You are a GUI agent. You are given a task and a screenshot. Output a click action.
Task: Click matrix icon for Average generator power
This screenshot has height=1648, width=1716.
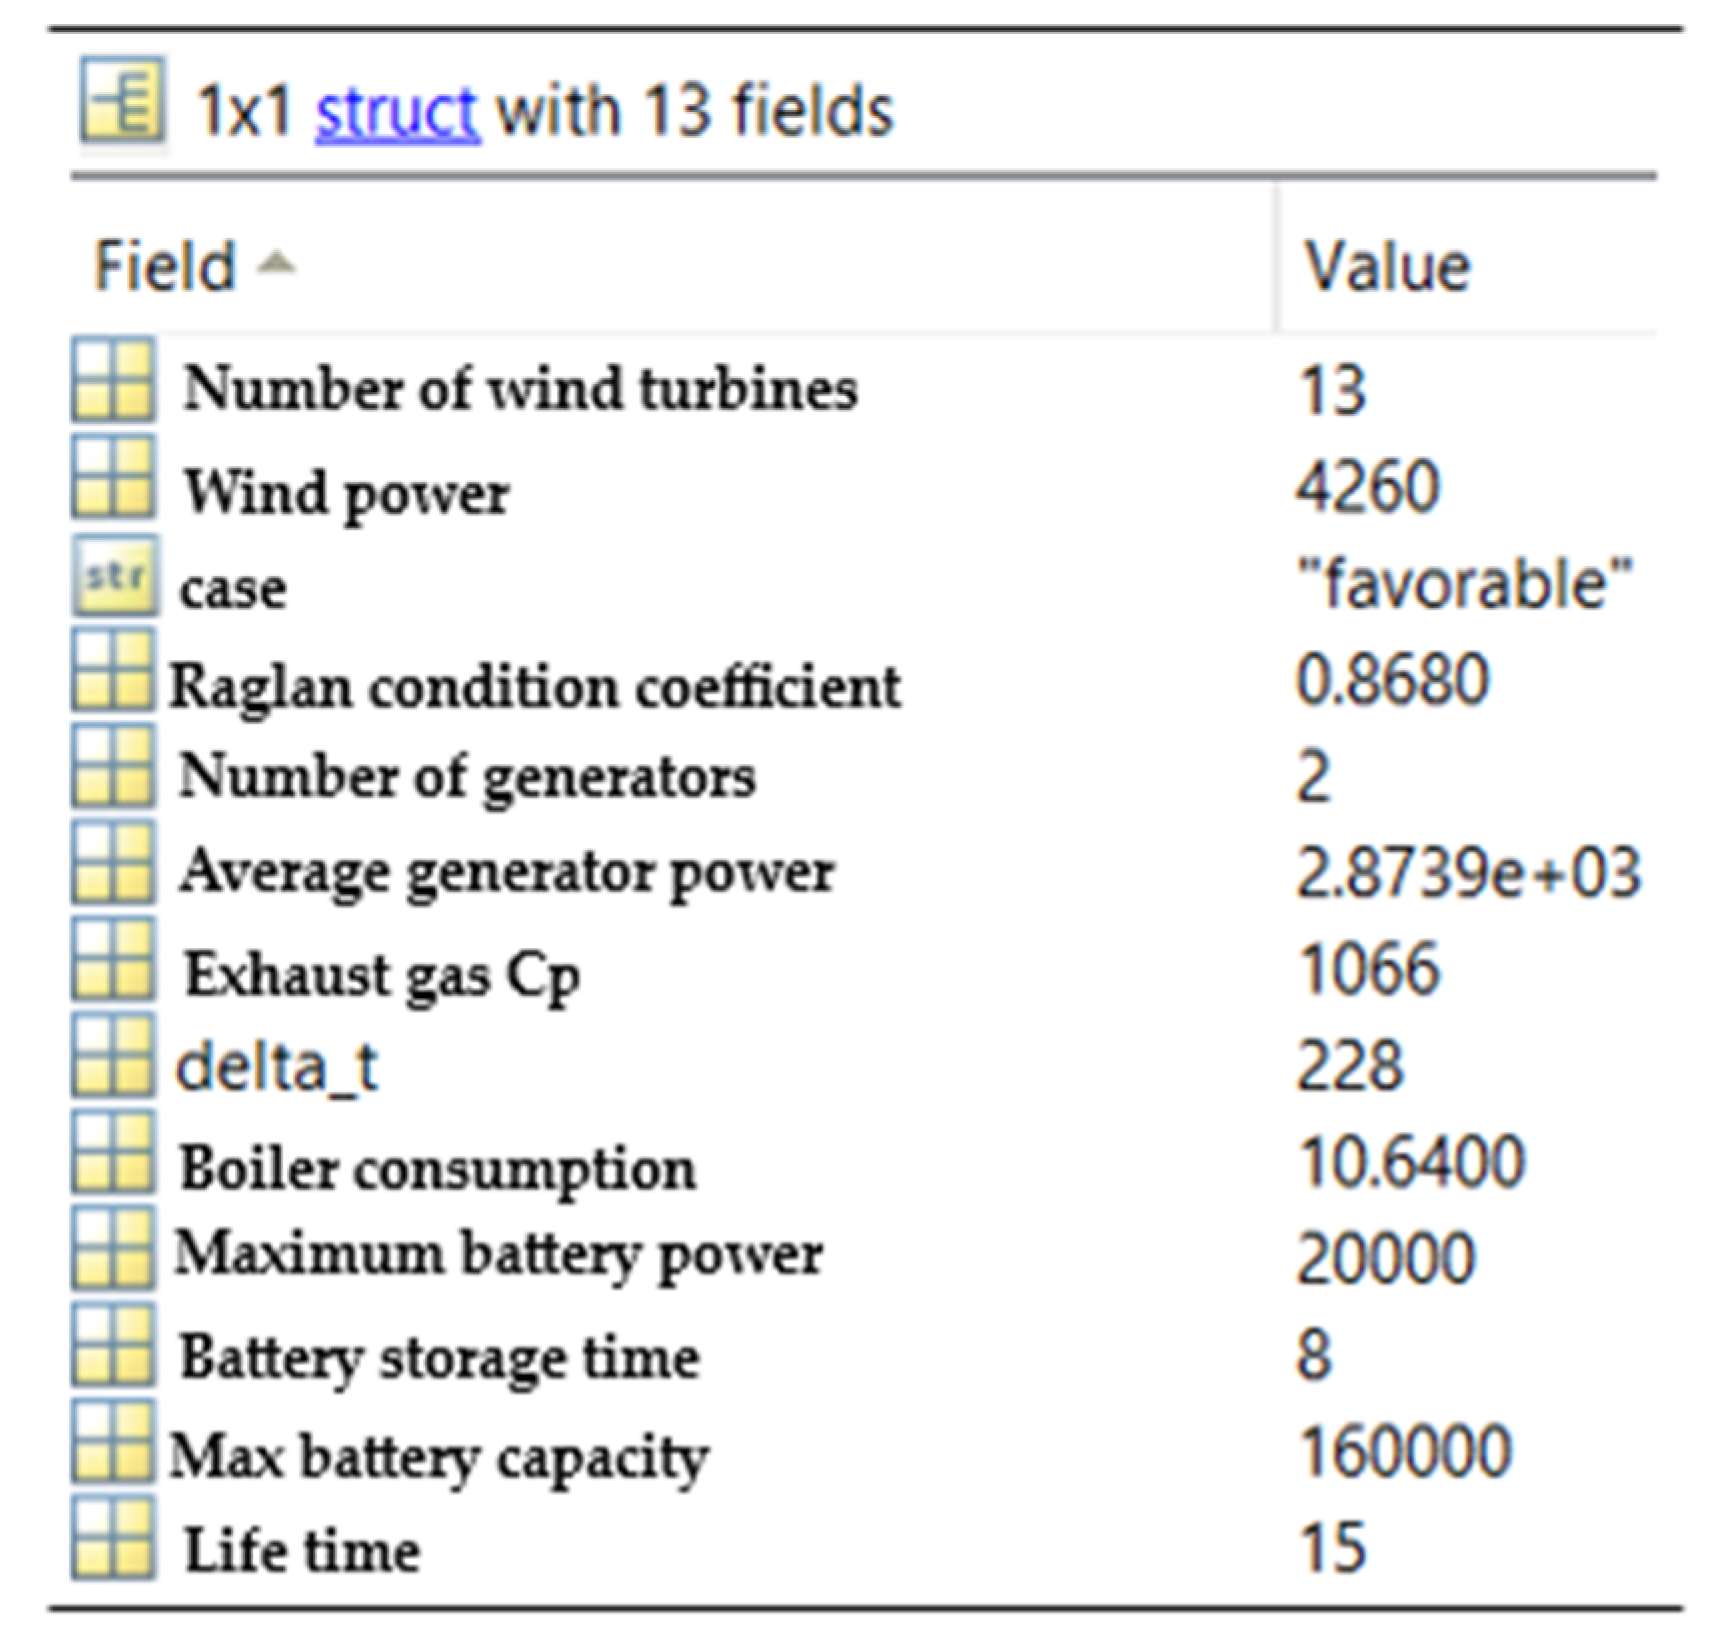(x=114, y=862)
